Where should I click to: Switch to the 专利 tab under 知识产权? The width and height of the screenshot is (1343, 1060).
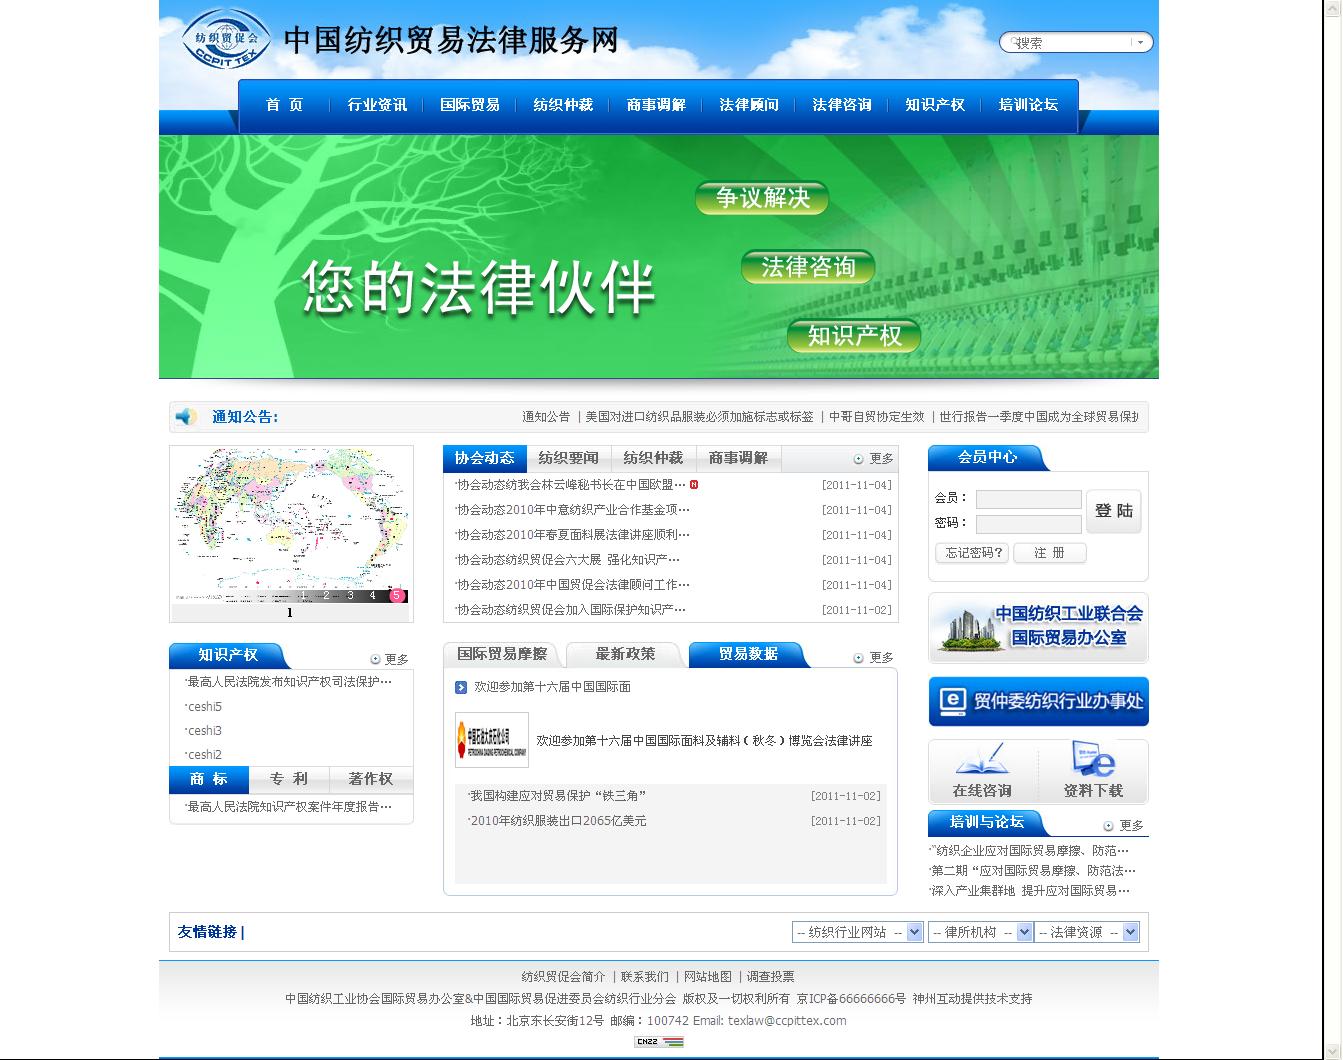(x=289, y=779)
